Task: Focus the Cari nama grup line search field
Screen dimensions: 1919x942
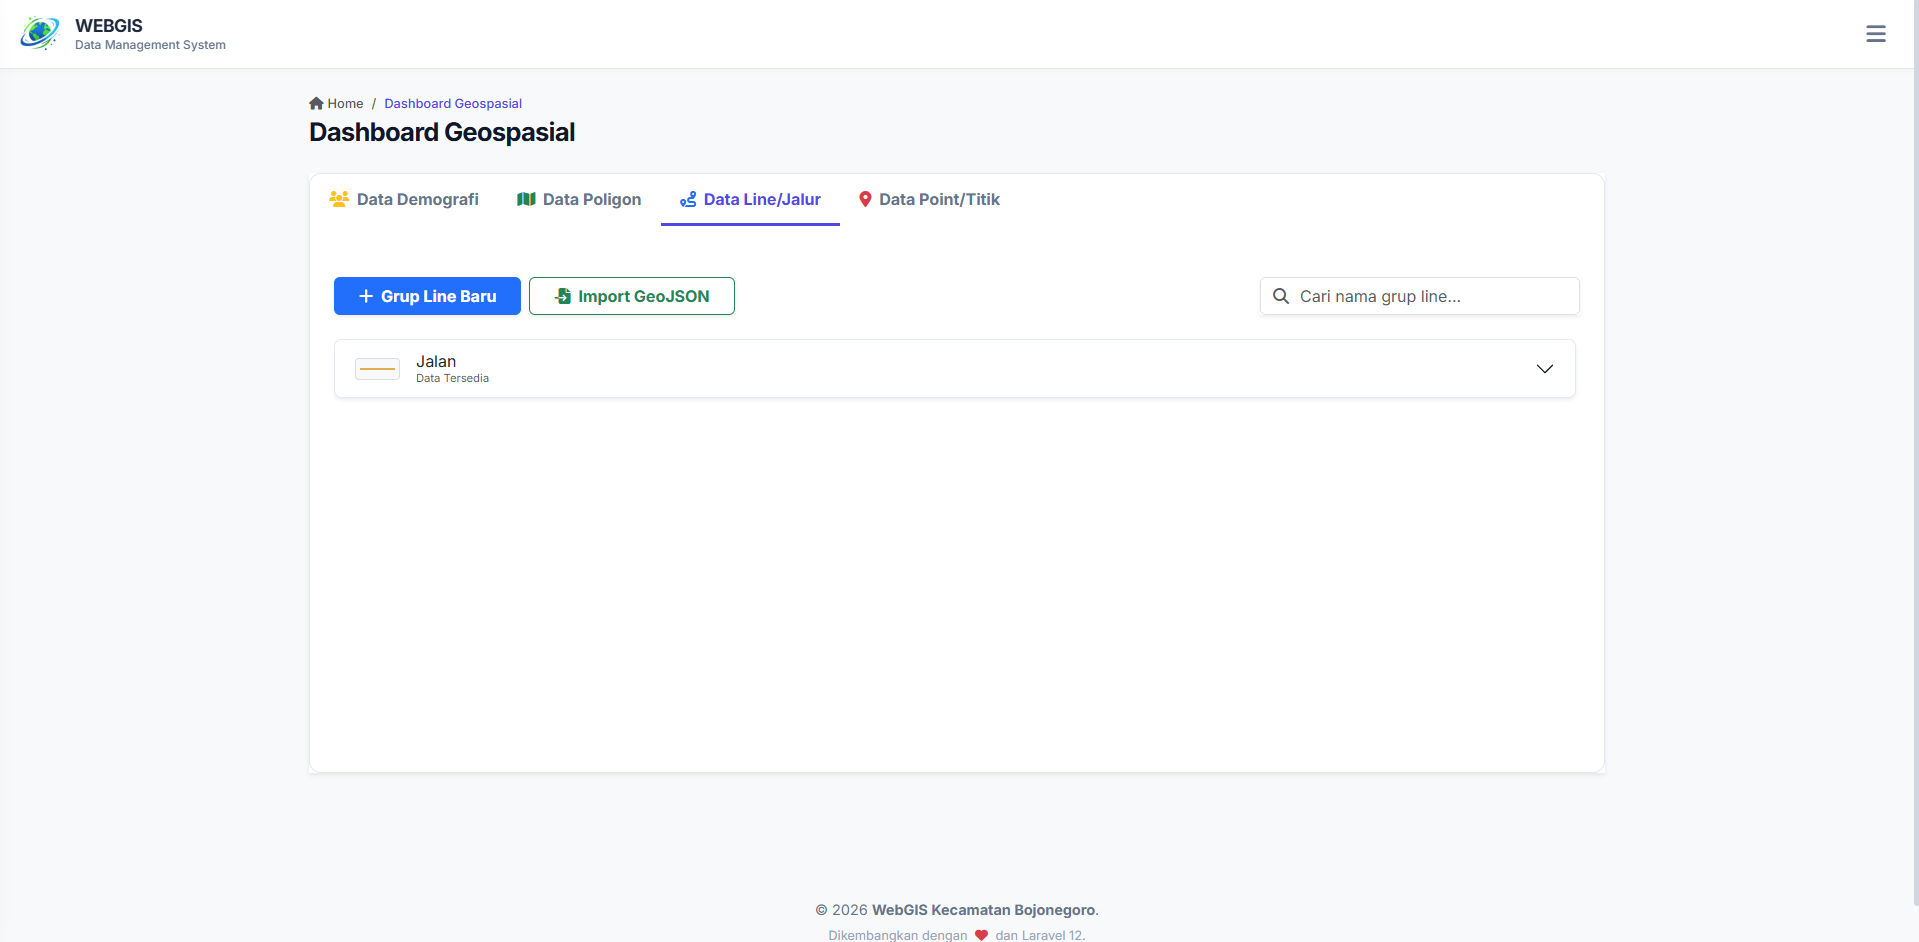Action: pos(1430,296)
